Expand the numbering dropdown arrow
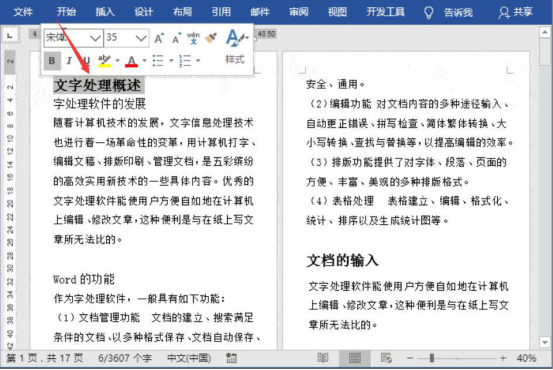The image size is (553, 370). pos(198,61)
